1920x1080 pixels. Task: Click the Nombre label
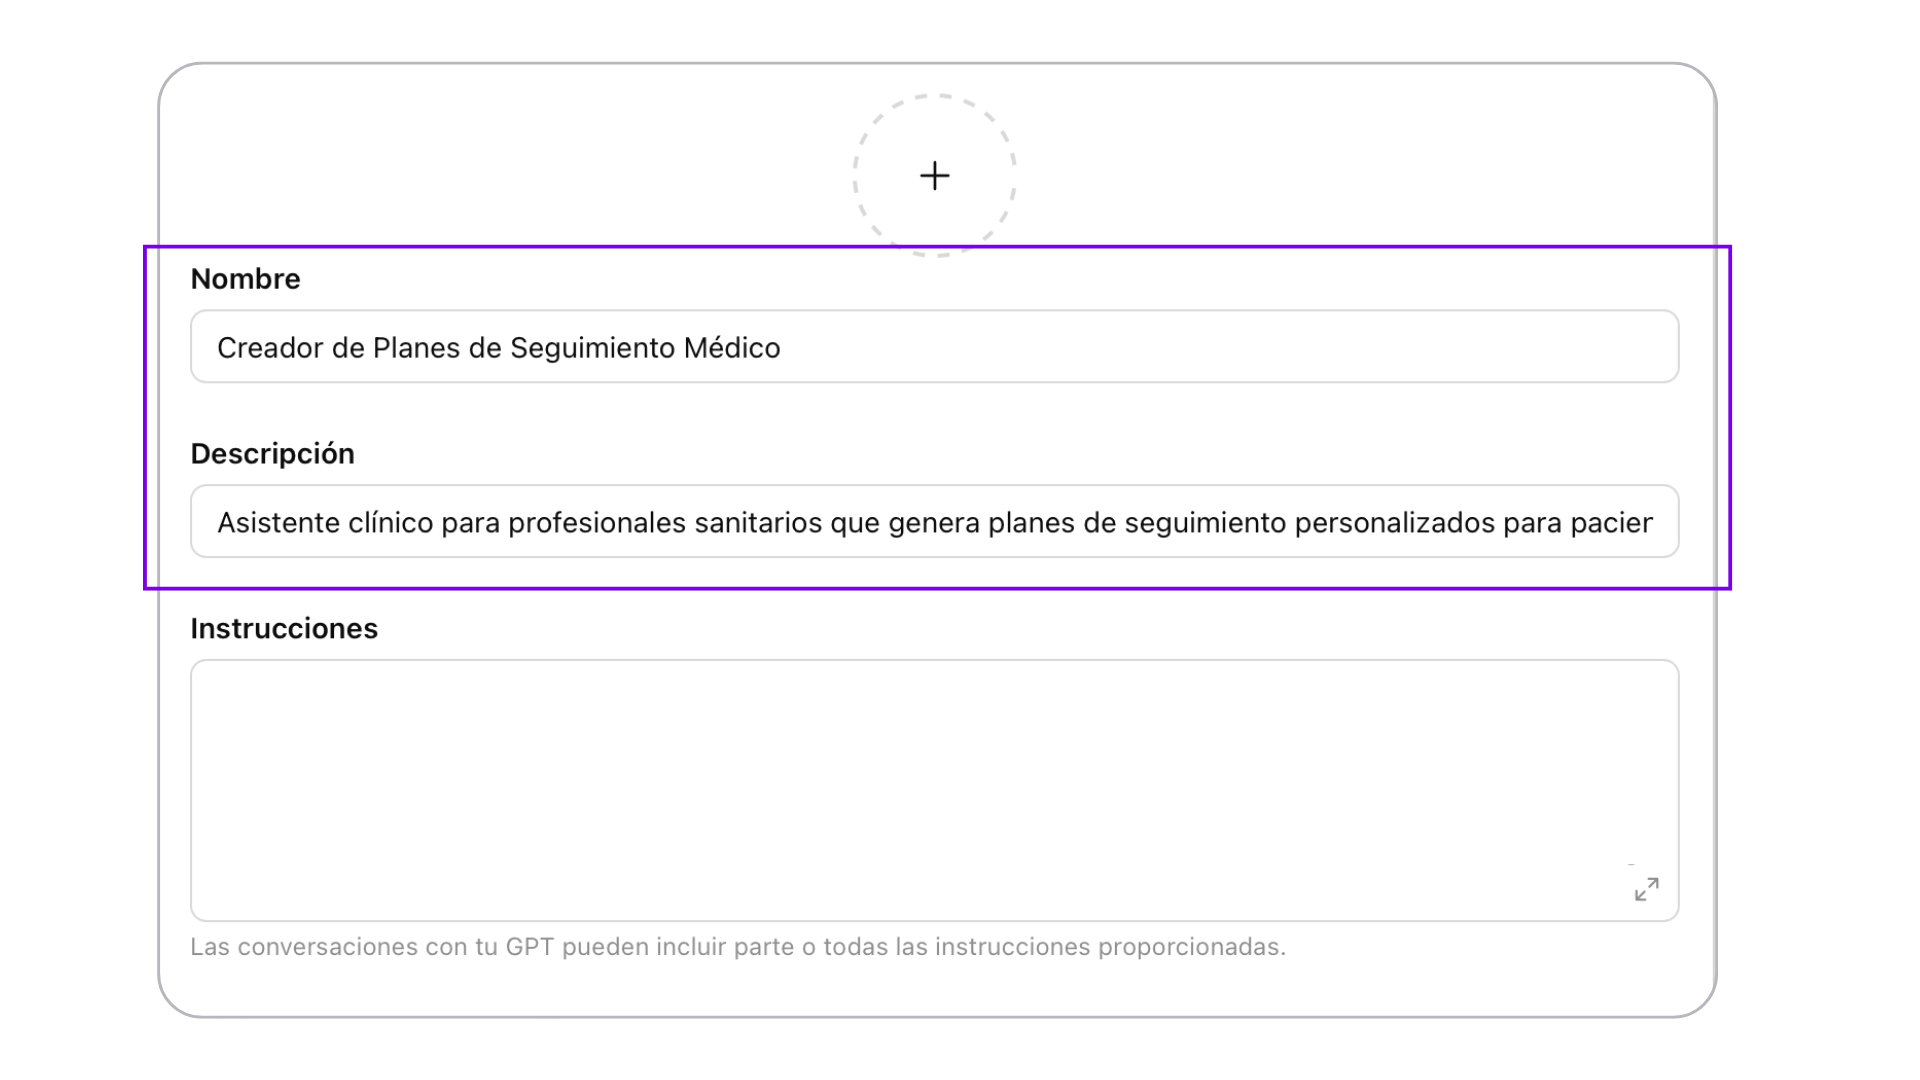click(x=245, y=279)
